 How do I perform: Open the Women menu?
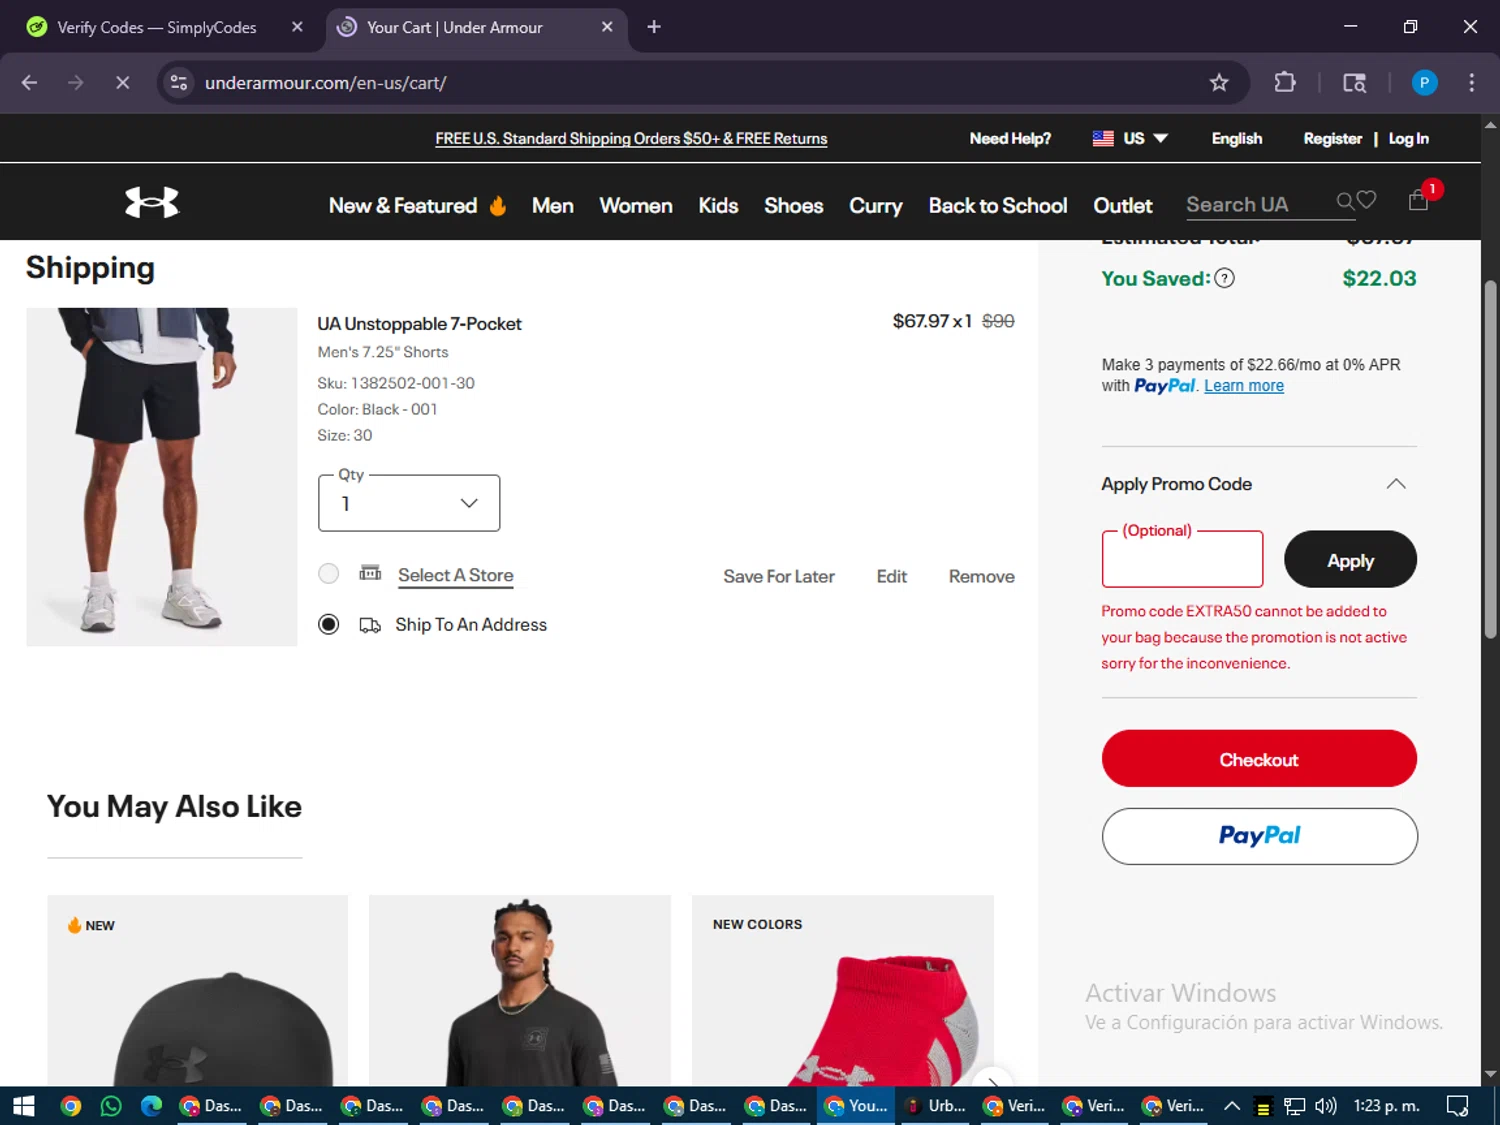[636, 206]
